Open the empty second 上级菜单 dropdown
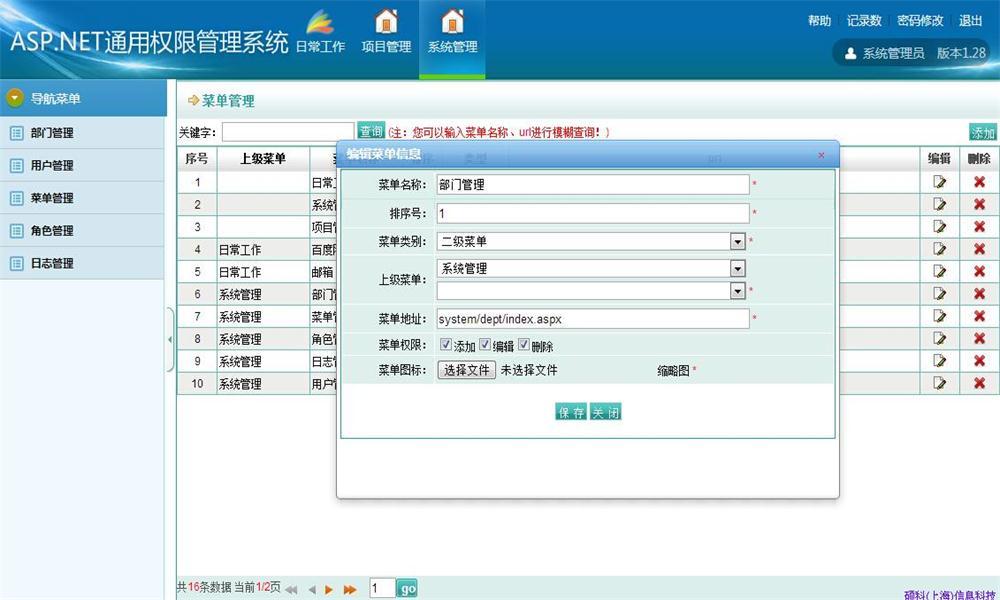 (x=591, y=291)
